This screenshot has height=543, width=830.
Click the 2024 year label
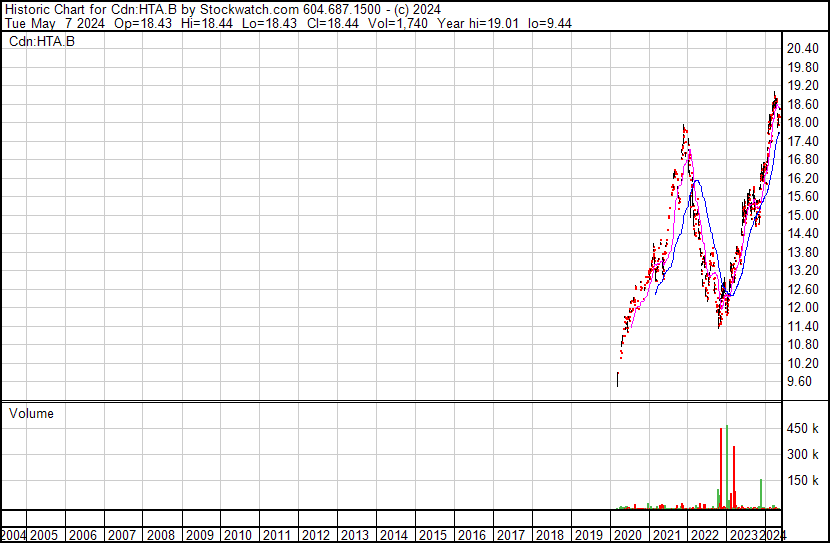[773, 535]
